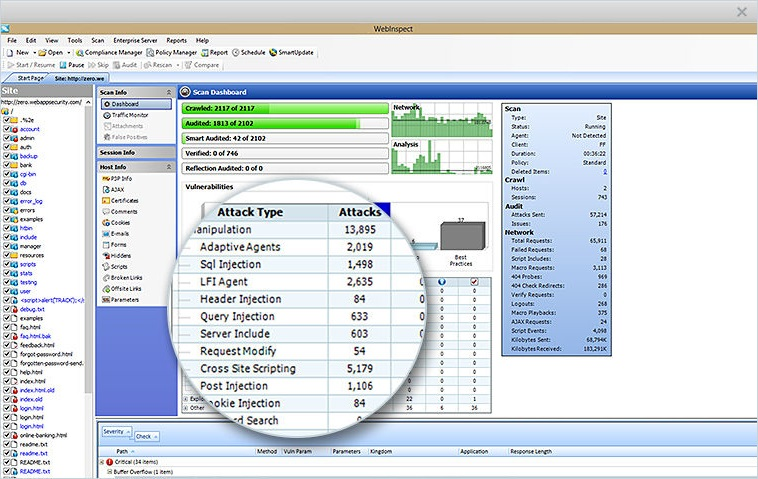Collapse the Scan Info panel
This screenshot has width=758, height=479.
click(167, 91)
